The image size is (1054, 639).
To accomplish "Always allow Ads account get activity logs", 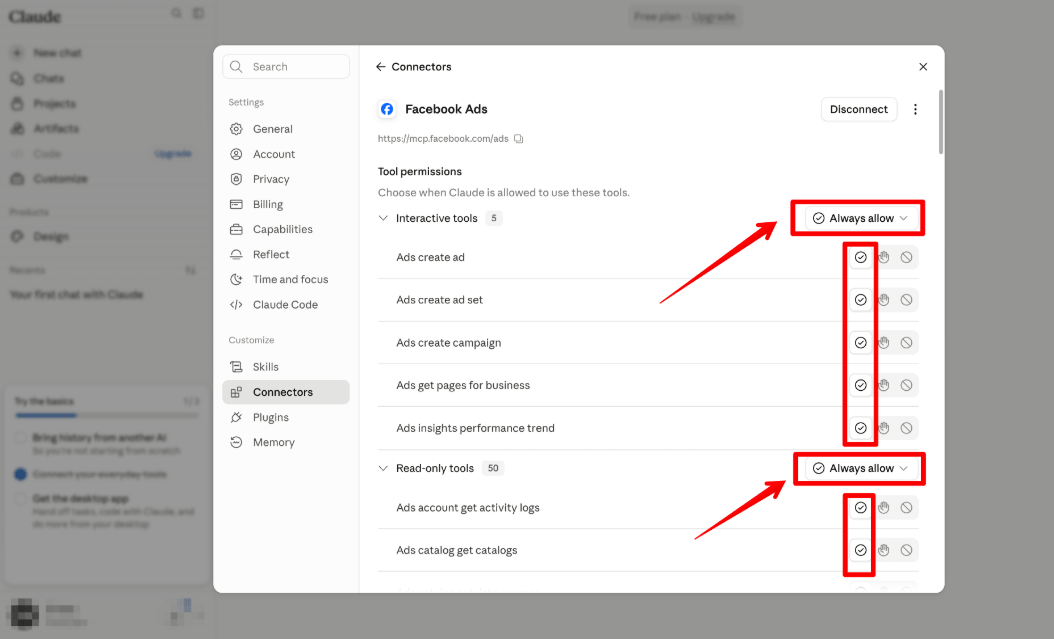I will point(860,508).
